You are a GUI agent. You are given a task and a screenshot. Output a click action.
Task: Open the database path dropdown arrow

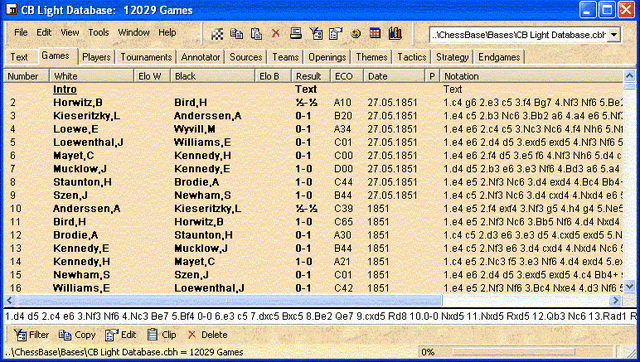(614, 35)
